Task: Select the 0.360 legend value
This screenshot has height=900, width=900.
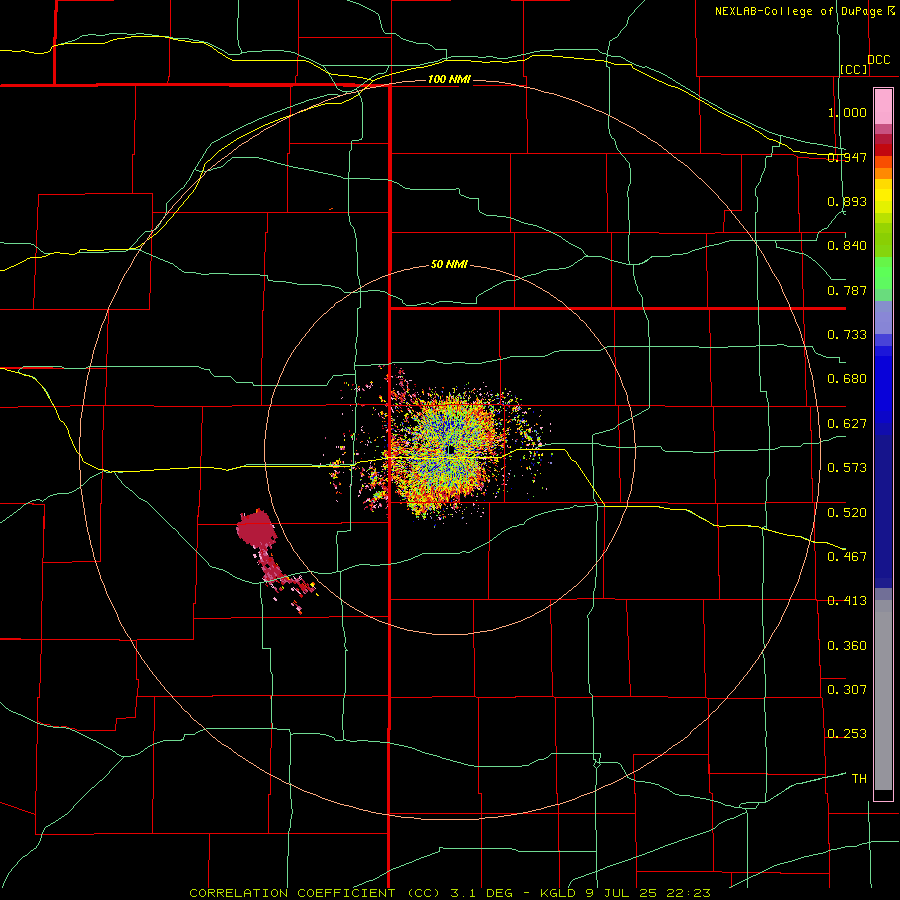Action: [x=847, y=645]
